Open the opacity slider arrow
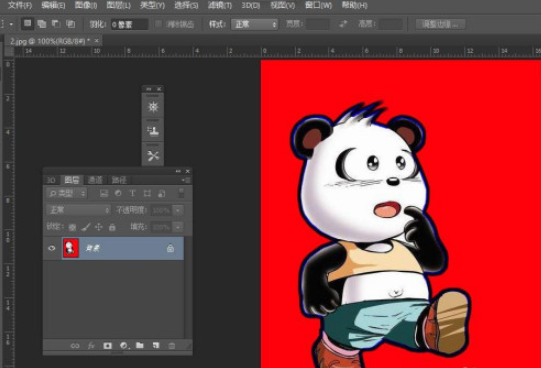The height and width of the screenshot is (368, 541). click(178, 210)
